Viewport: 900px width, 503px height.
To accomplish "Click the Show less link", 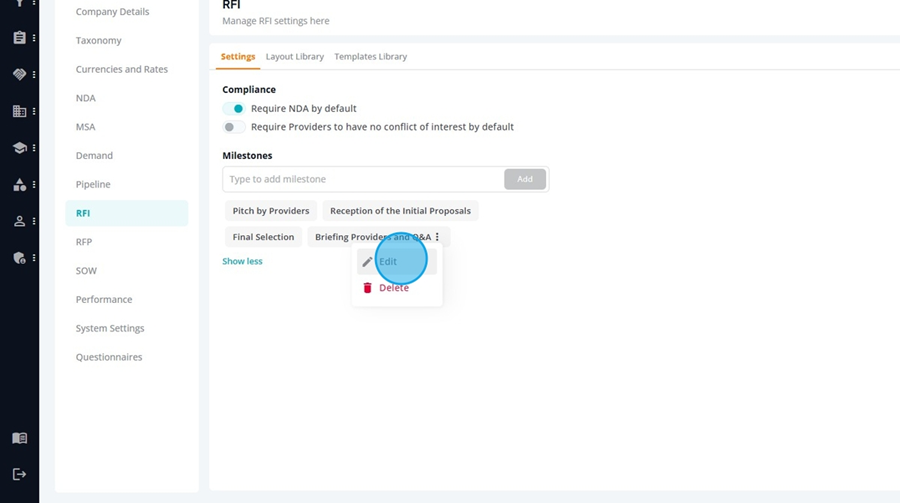I will tap(242, 261).
